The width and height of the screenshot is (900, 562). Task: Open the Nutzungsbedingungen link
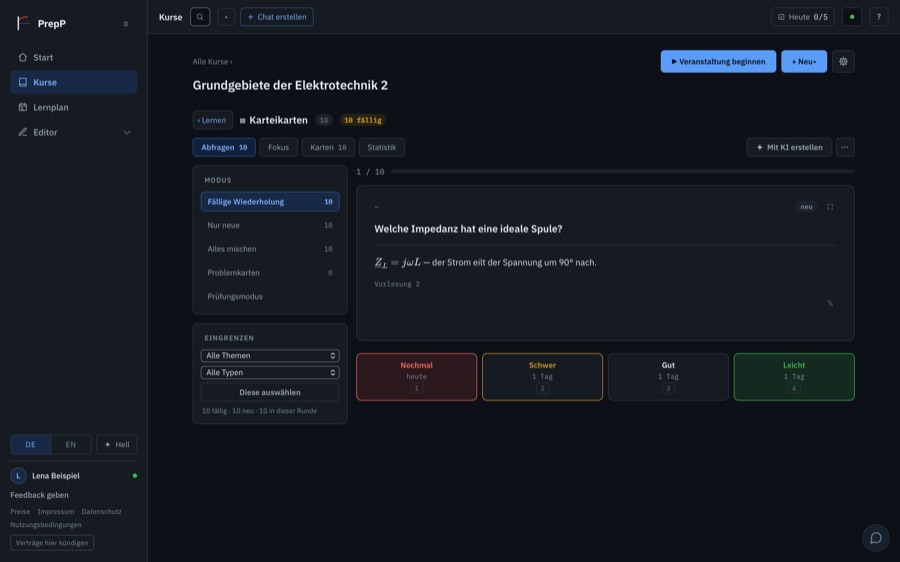[x=46, y=525]
